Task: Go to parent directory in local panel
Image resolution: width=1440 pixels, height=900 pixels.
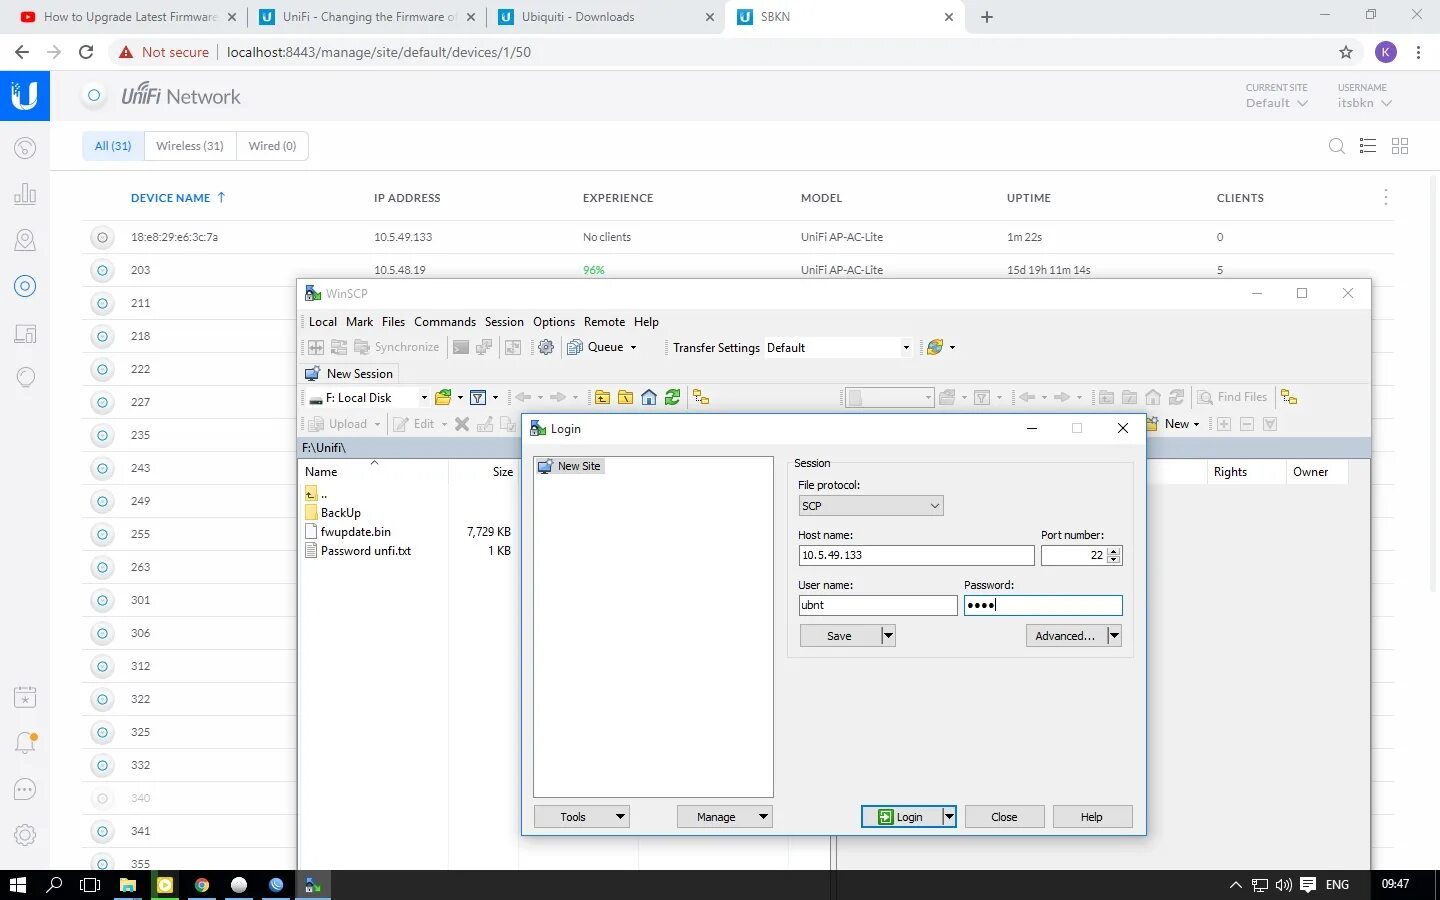Action: coord(603,397)
